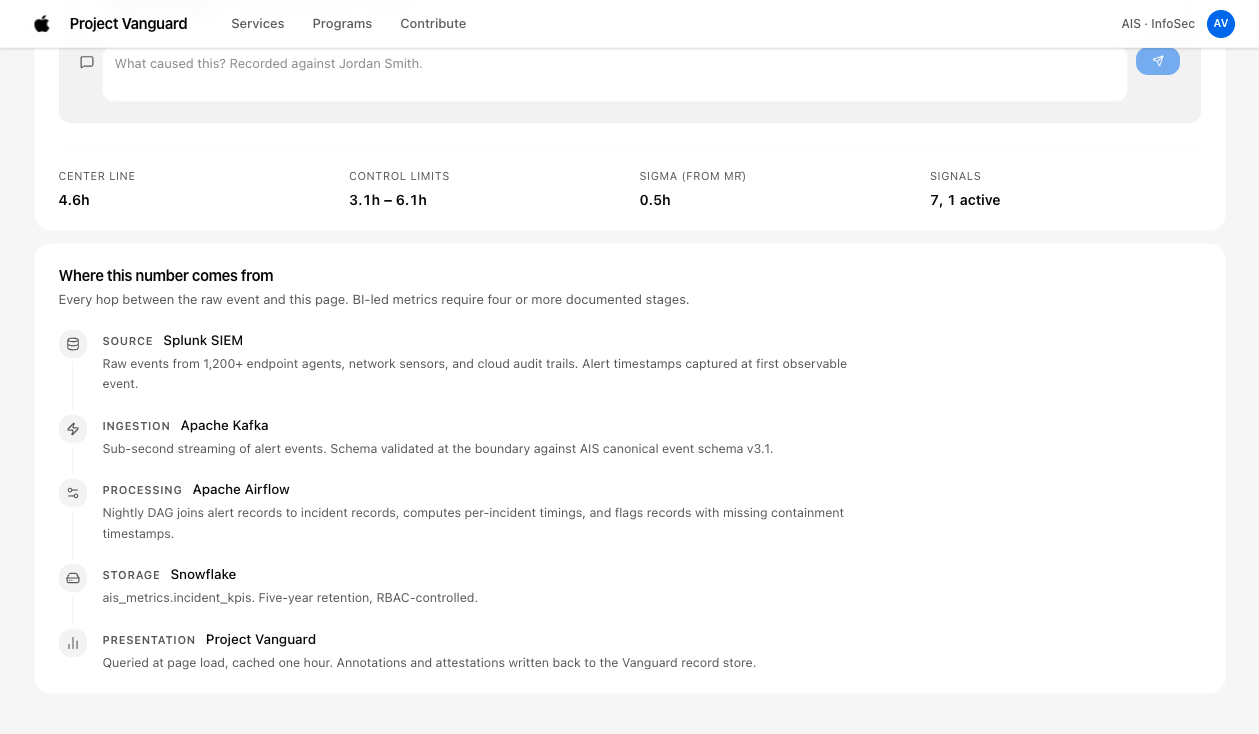Click the SIGMA (FROM MR) label
This screenshot has width=1259, height=734.
(x=693, y=176)
